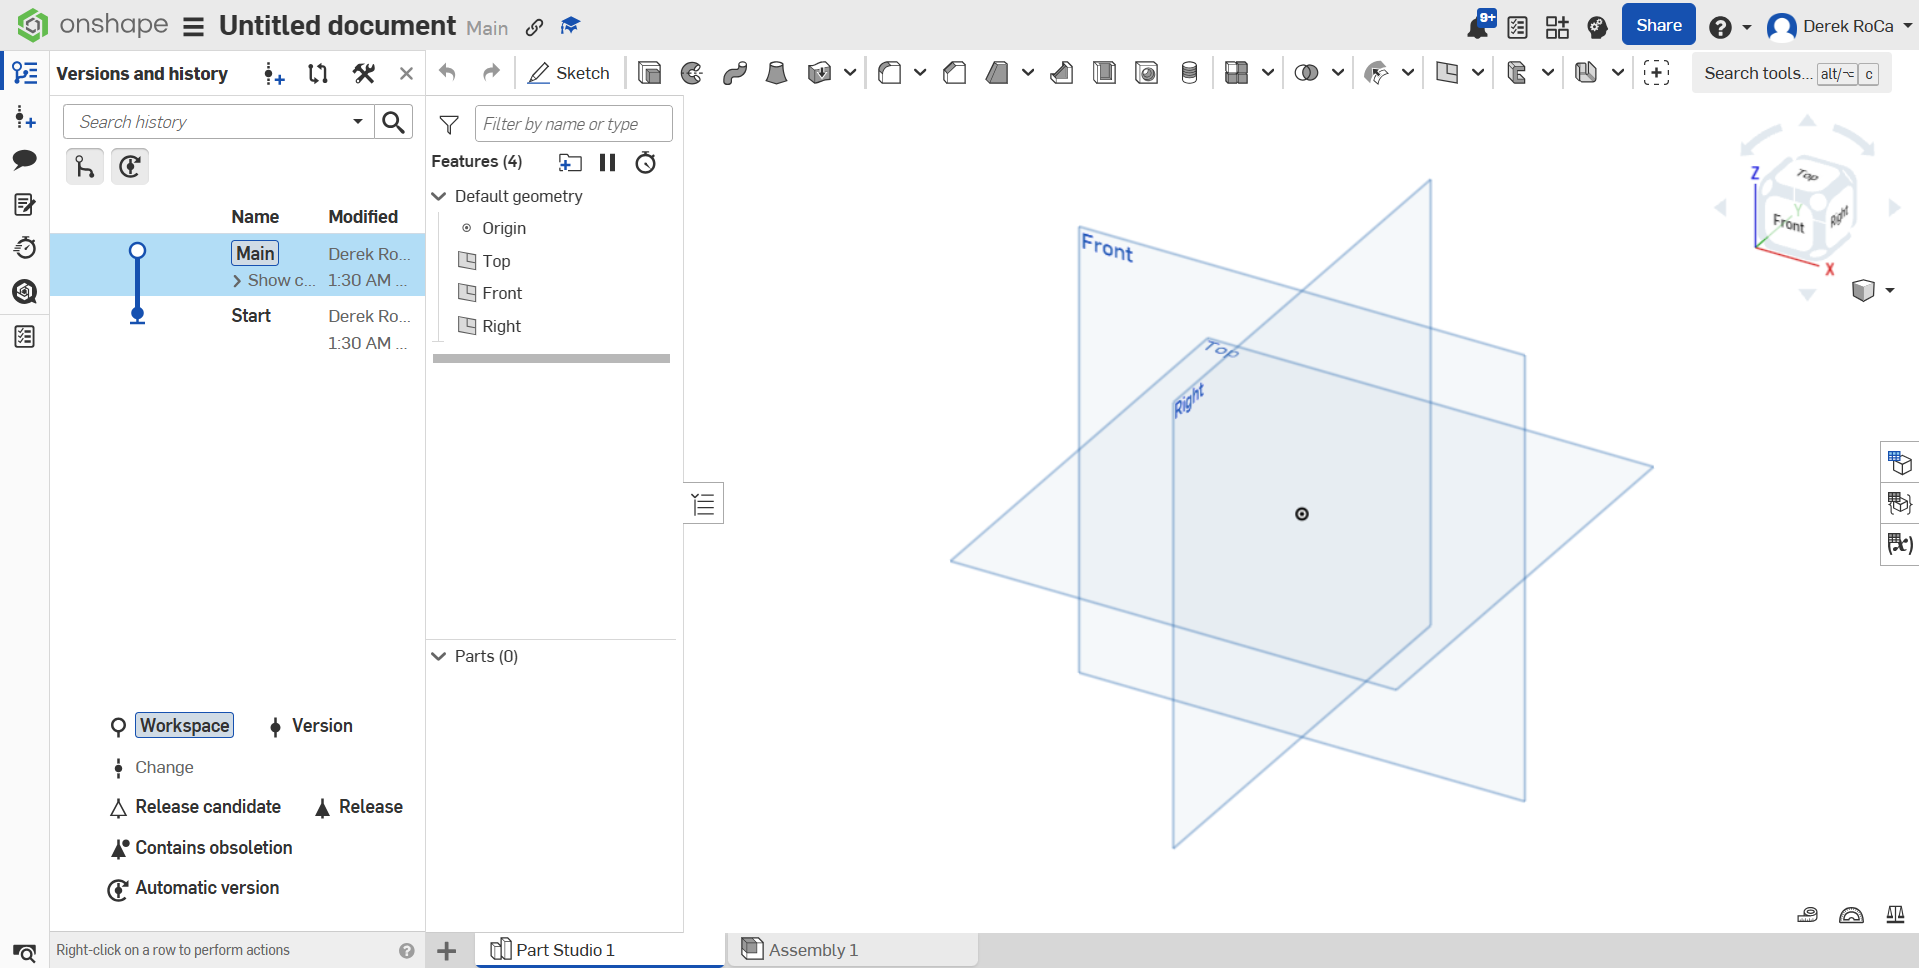Toggle the Versions and history panel icon
The height and width of the screenshot is (968, 1919).
coord(25,73)
